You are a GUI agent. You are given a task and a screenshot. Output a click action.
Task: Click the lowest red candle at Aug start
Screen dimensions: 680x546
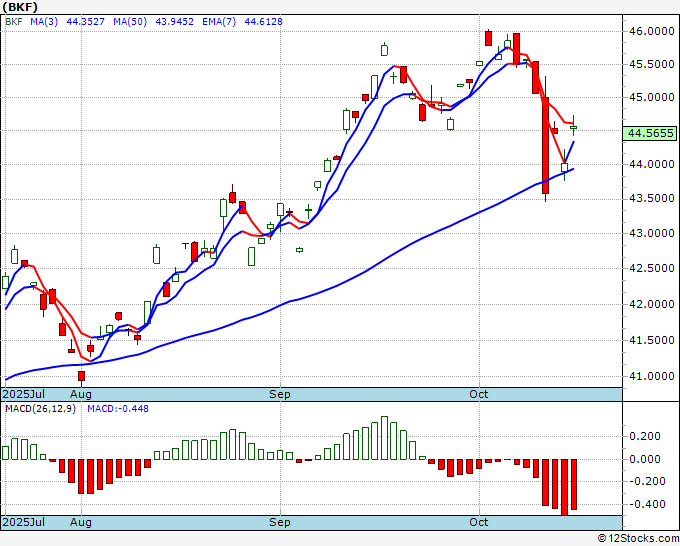pyautogui.click(x=81, y=376)
